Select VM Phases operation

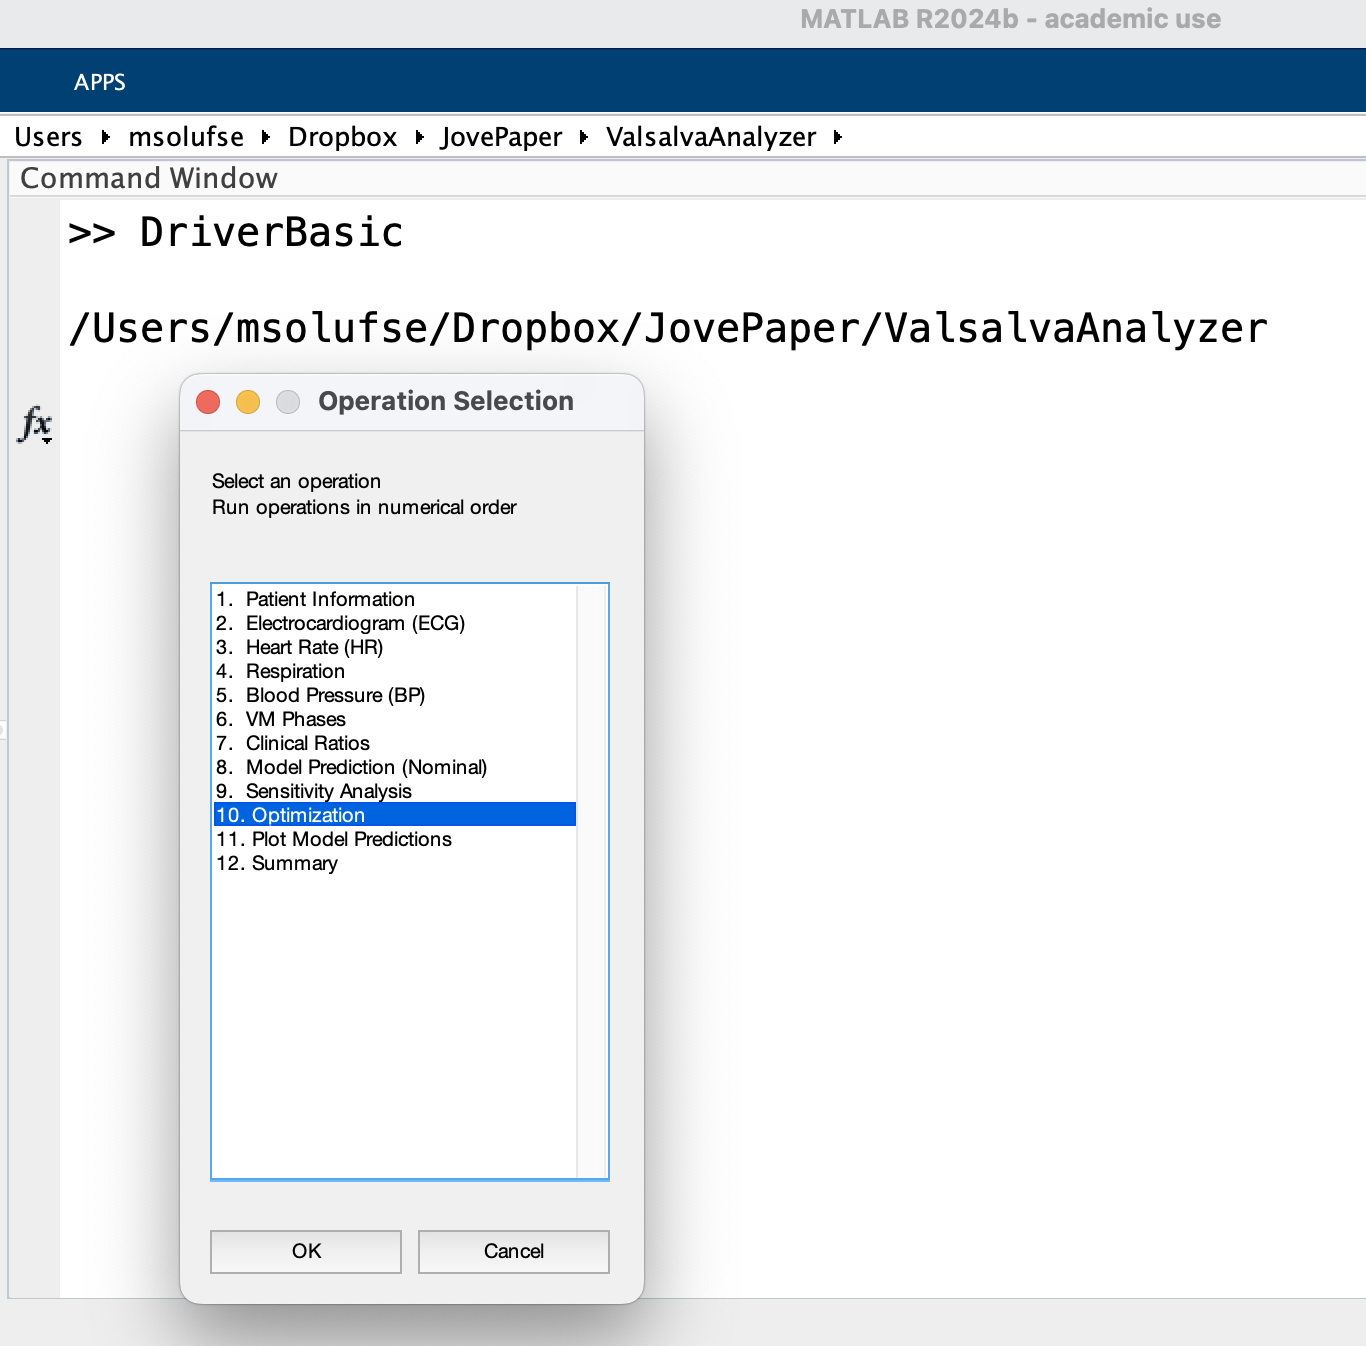[x=295, y=719]
